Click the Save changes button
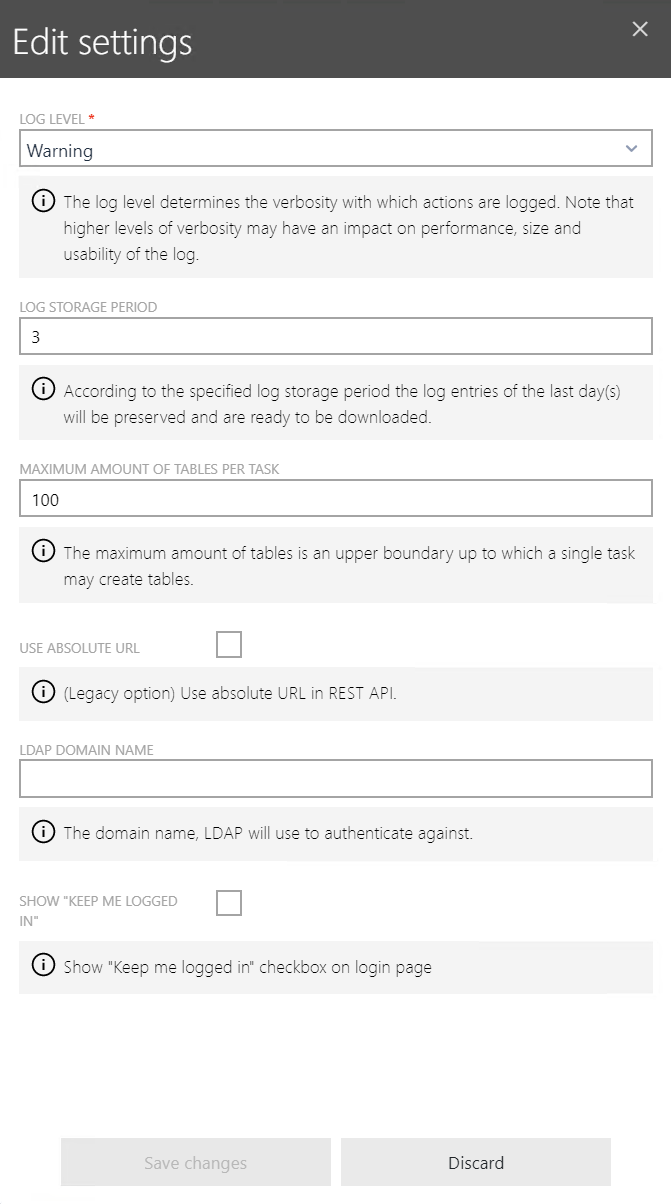 [195, 1163]
